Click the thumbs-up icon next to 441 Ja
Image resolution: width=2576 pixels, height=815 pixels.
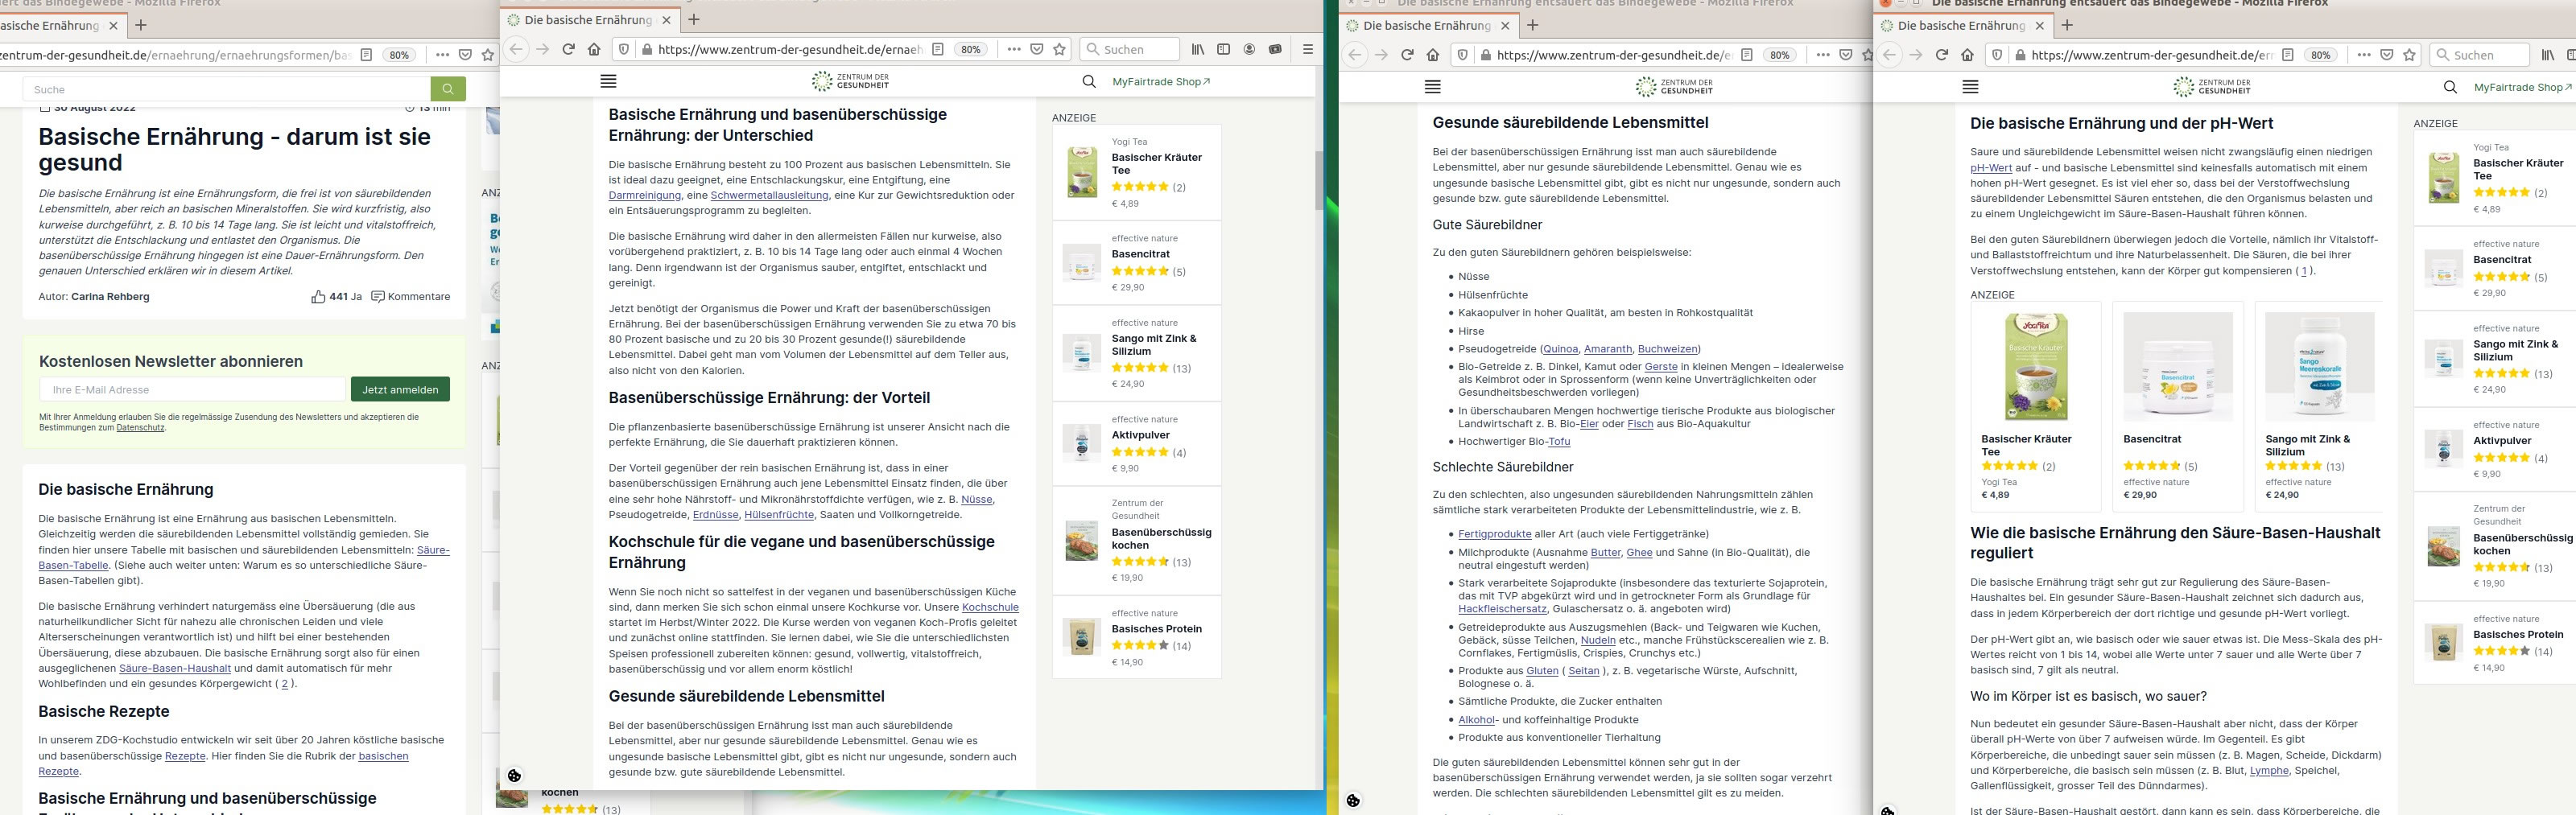[318, 297]
